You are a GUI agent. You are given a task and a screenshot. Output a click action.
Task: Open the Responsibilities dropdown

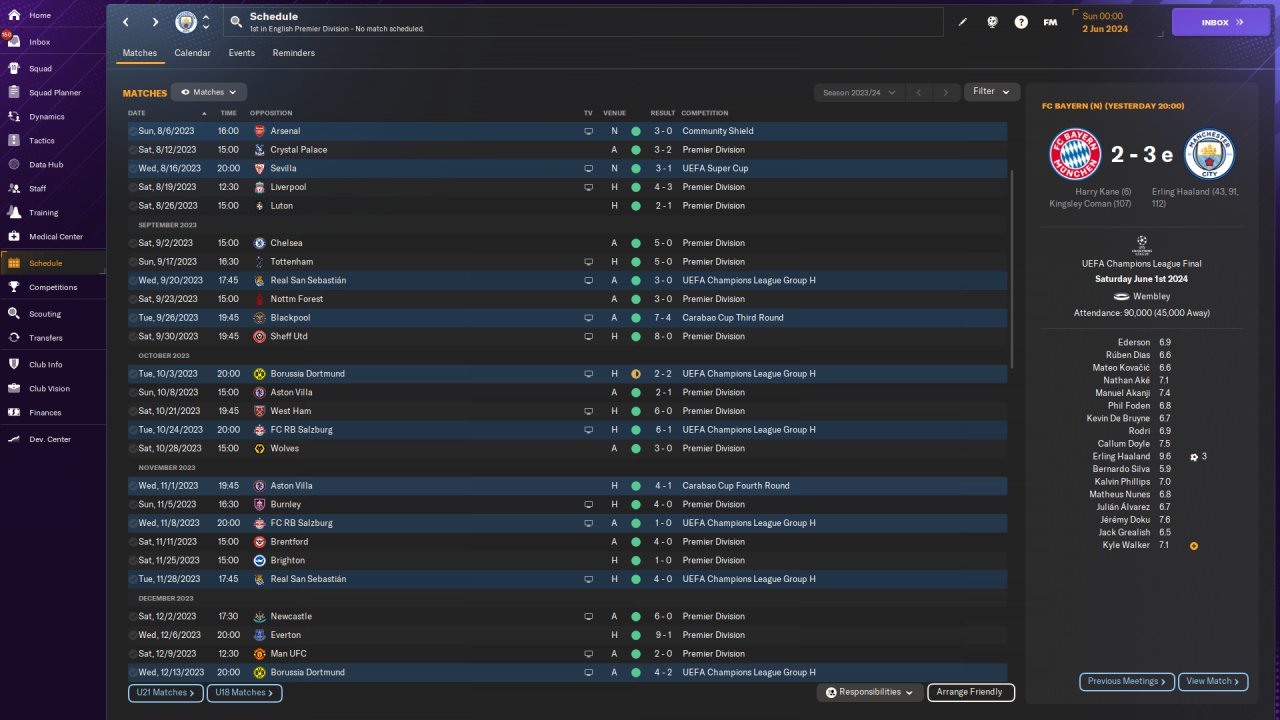click(x=870, y=692)
